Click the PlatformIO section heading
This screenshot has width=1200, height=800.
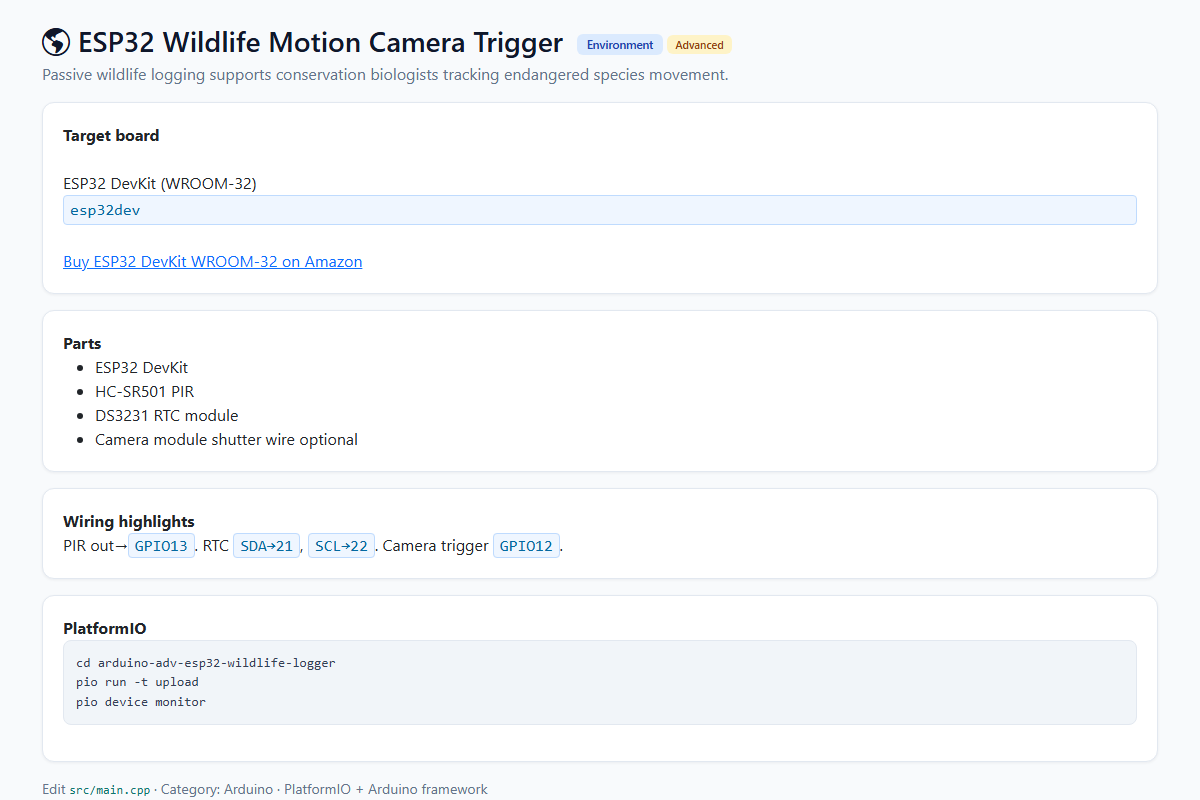(105, 629)
